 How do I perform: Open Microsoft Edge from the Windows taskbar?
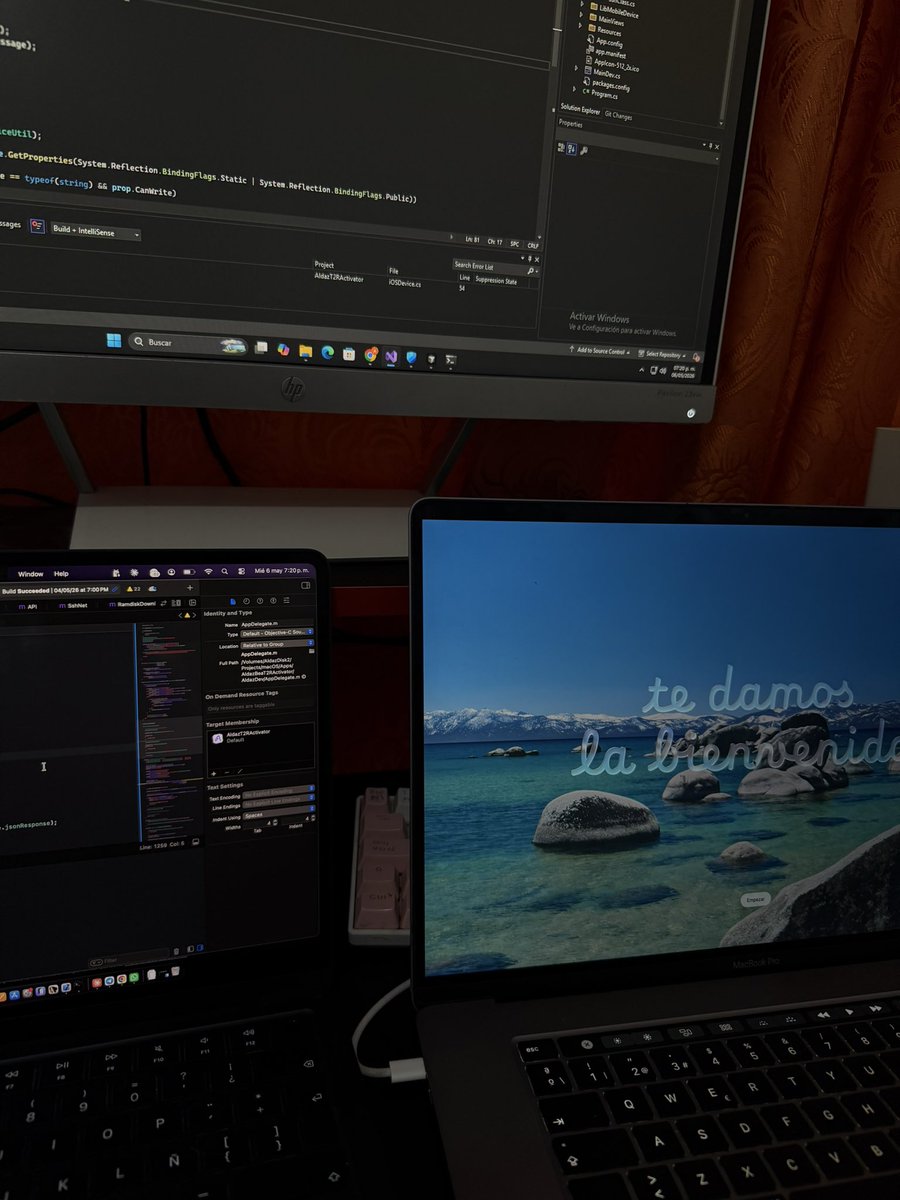click(328, 351)
